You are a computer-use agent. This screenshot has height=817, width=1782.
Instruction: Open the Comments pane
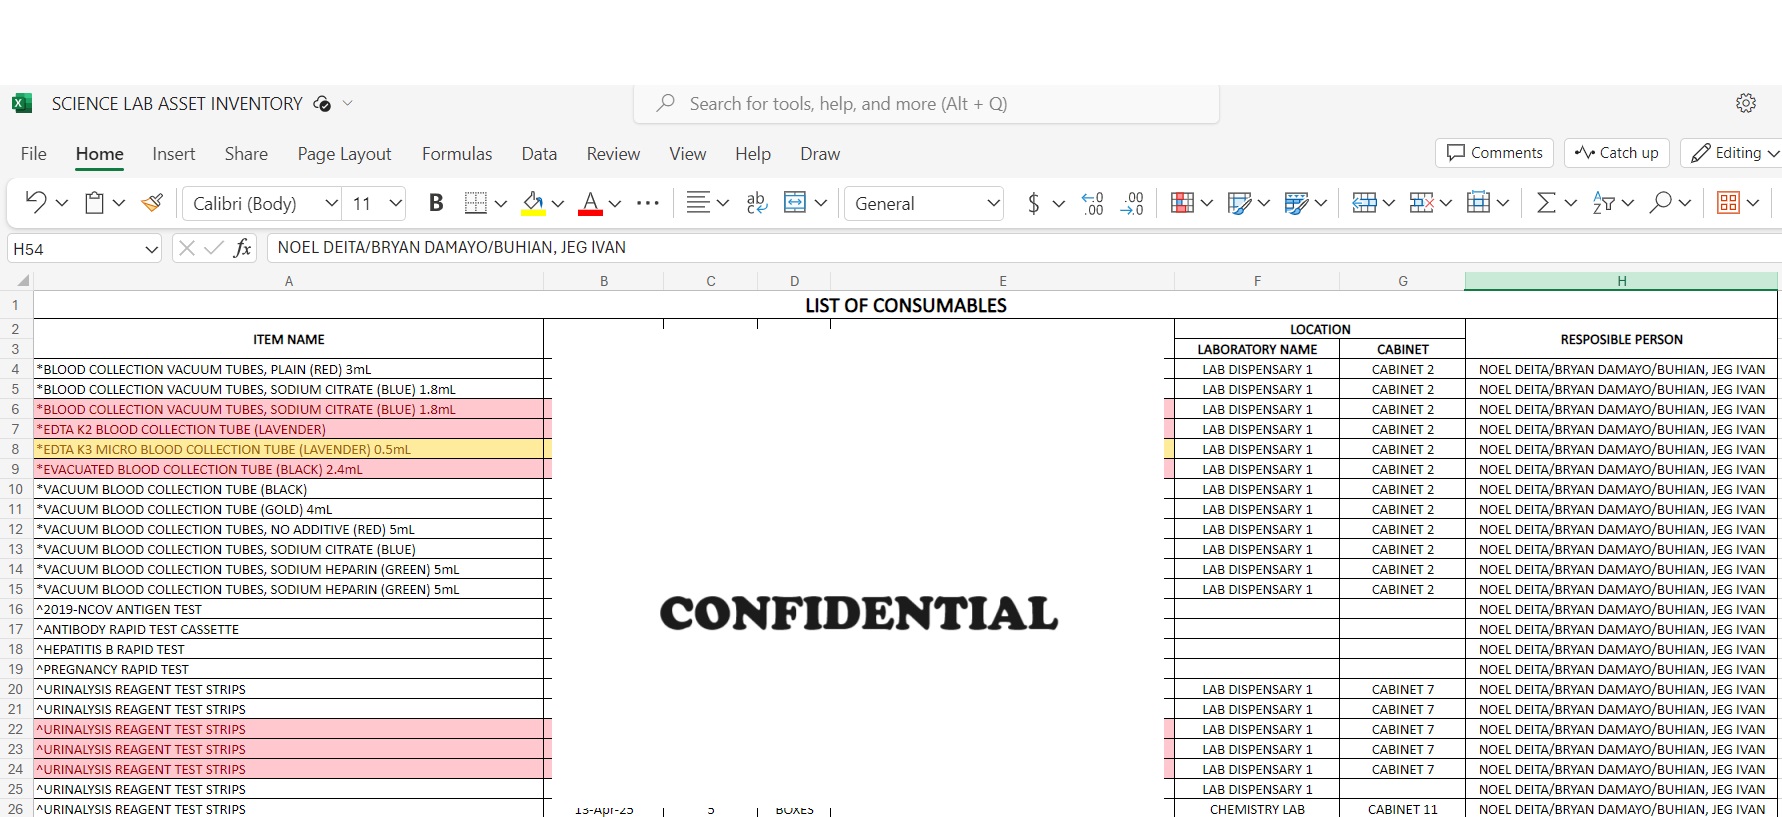click(x=1495, y=152)
